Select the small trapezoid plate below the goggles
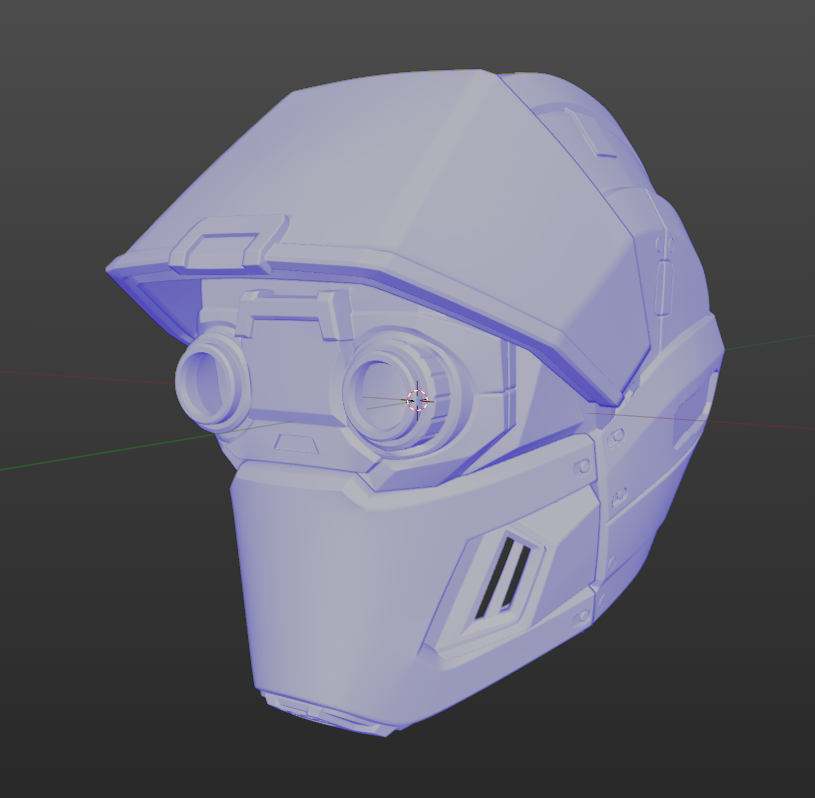Viewport: 815px width, 798px height. tap(296, 444)
